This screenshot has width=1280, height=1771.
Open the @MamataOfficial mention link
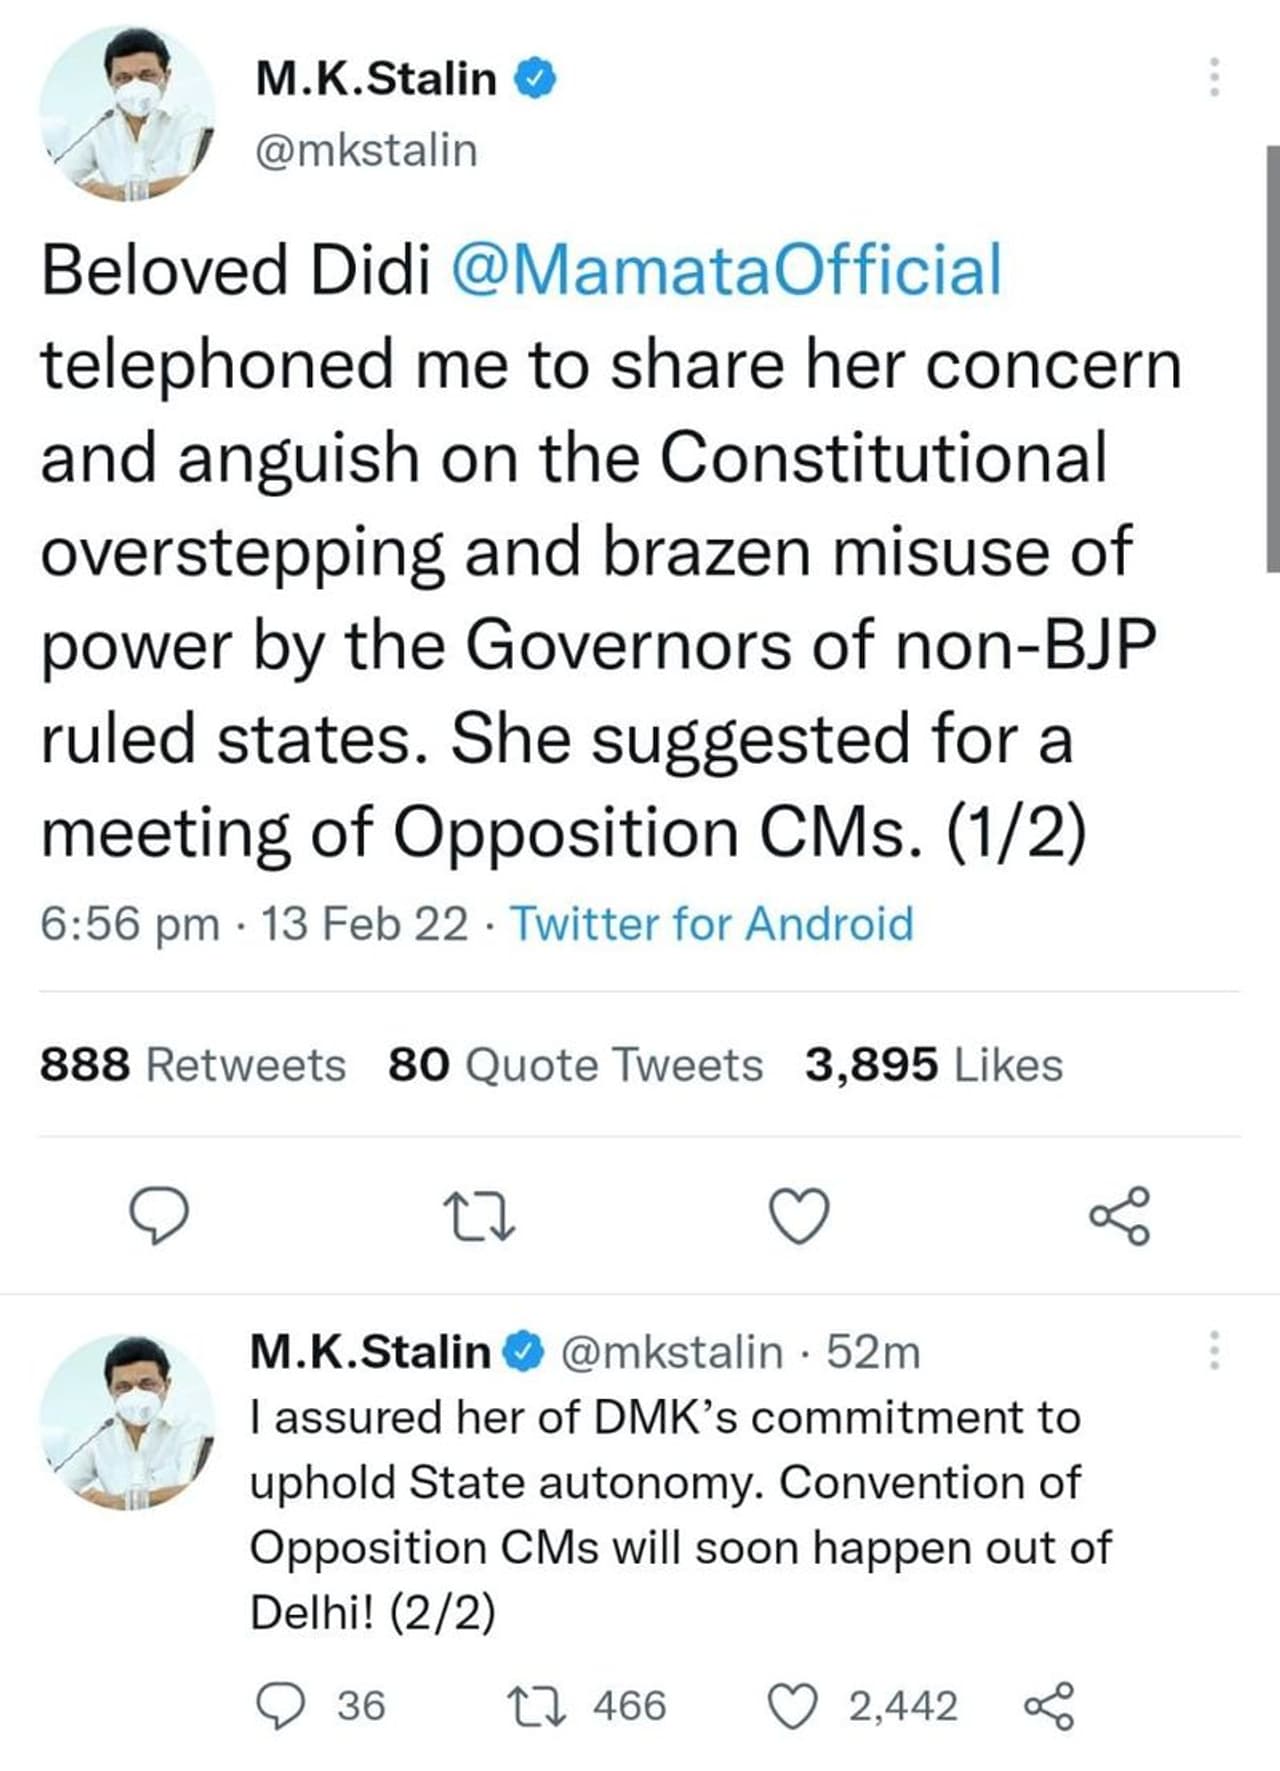(727, 270)
